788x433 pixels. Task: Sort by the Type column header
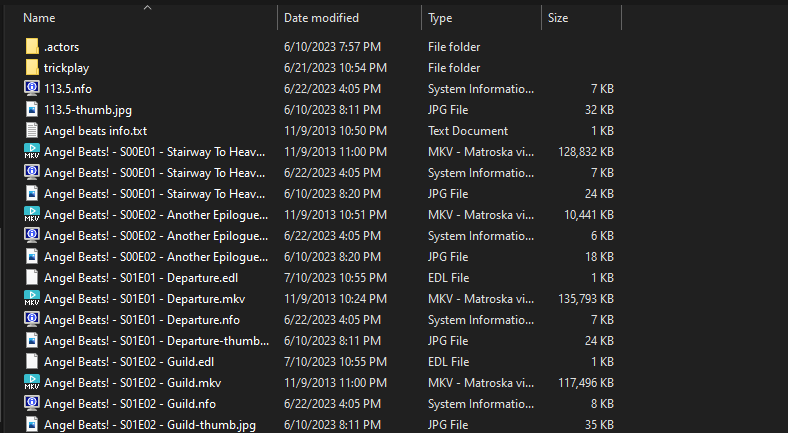440,18
